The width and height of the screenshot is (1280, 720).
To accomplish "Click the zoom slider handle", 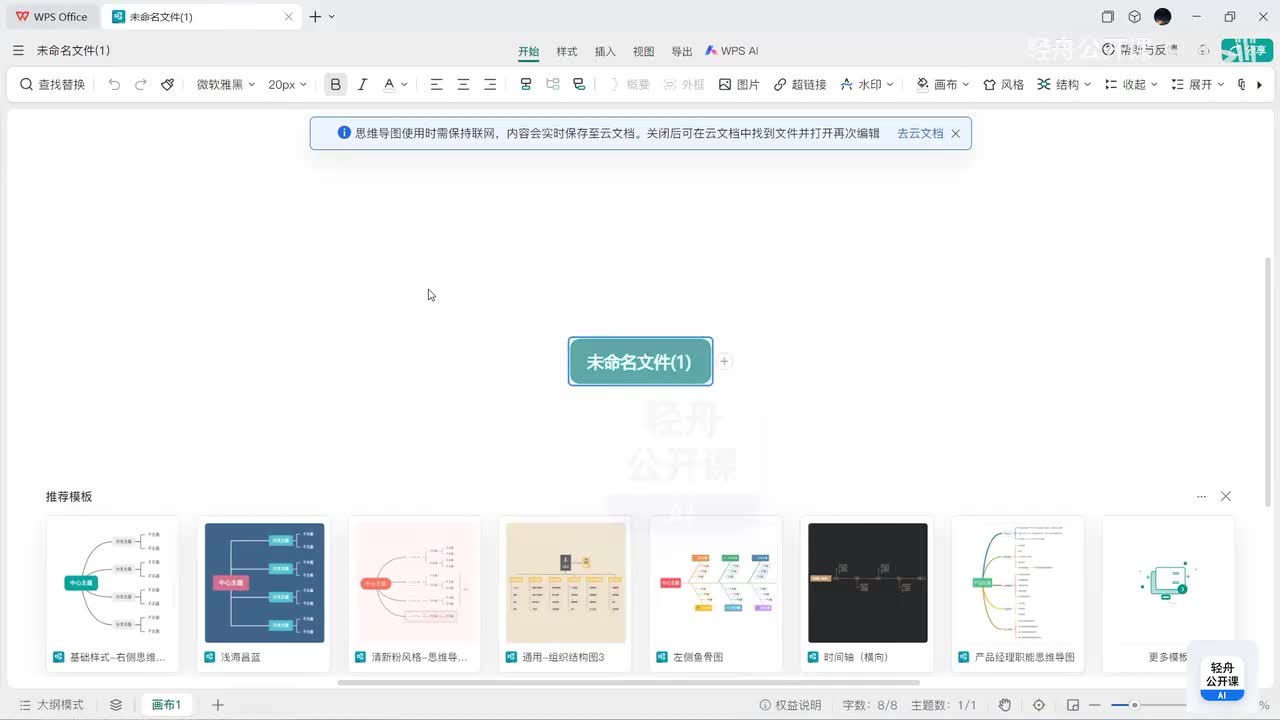I will coord(1134,705).
